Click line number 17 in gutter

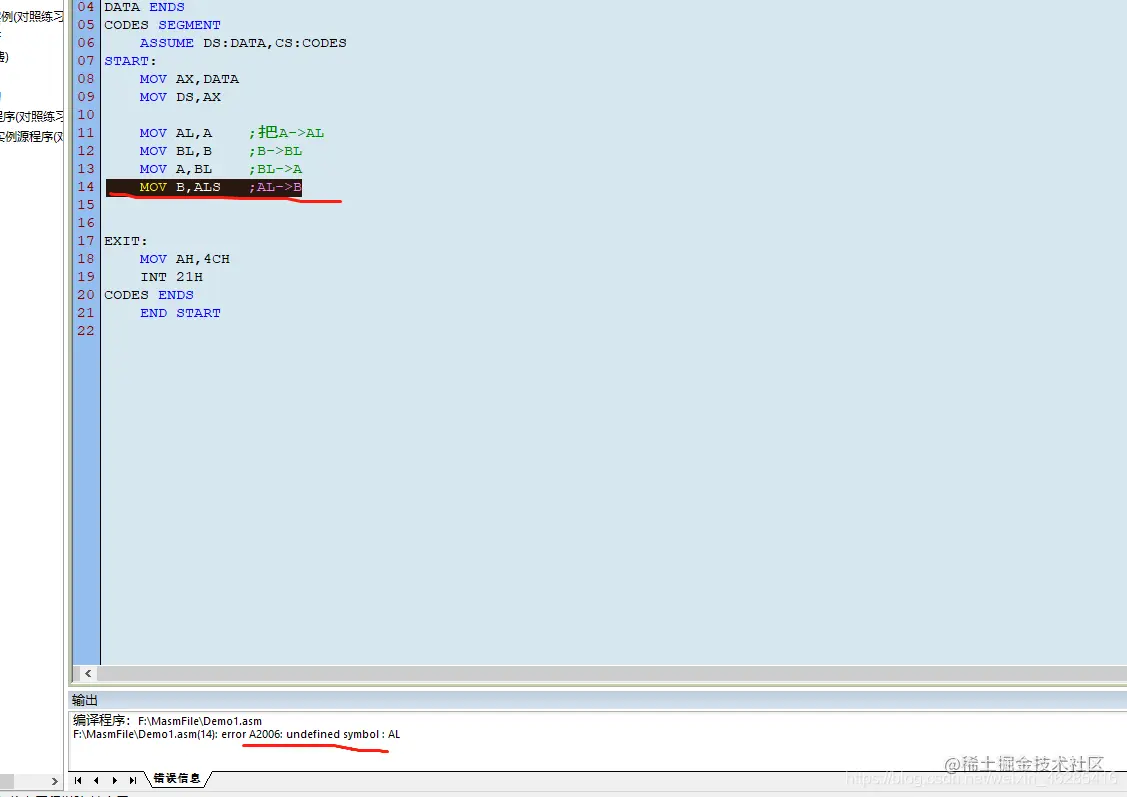pyautogui.click(x=86, y=241)
